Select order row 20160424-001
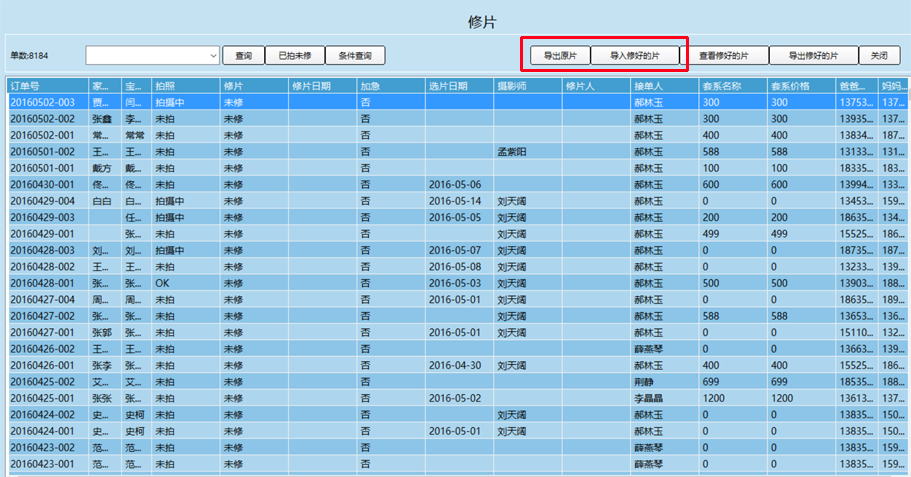 457,431
